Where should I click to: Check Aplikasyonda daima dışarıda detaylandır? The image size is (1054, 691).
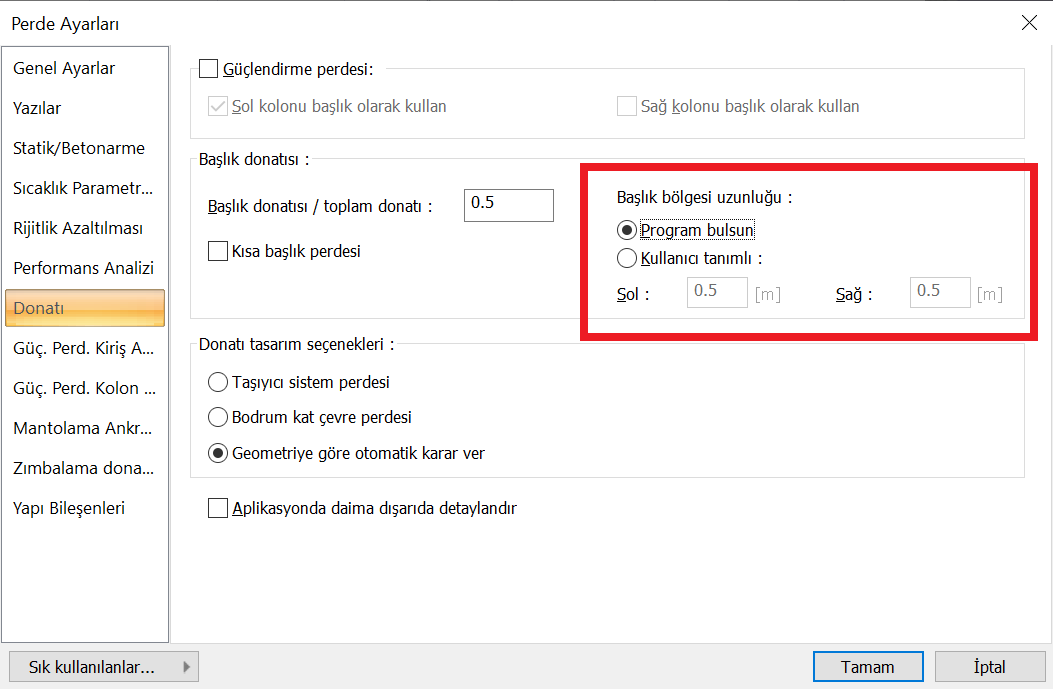(218, 508)
